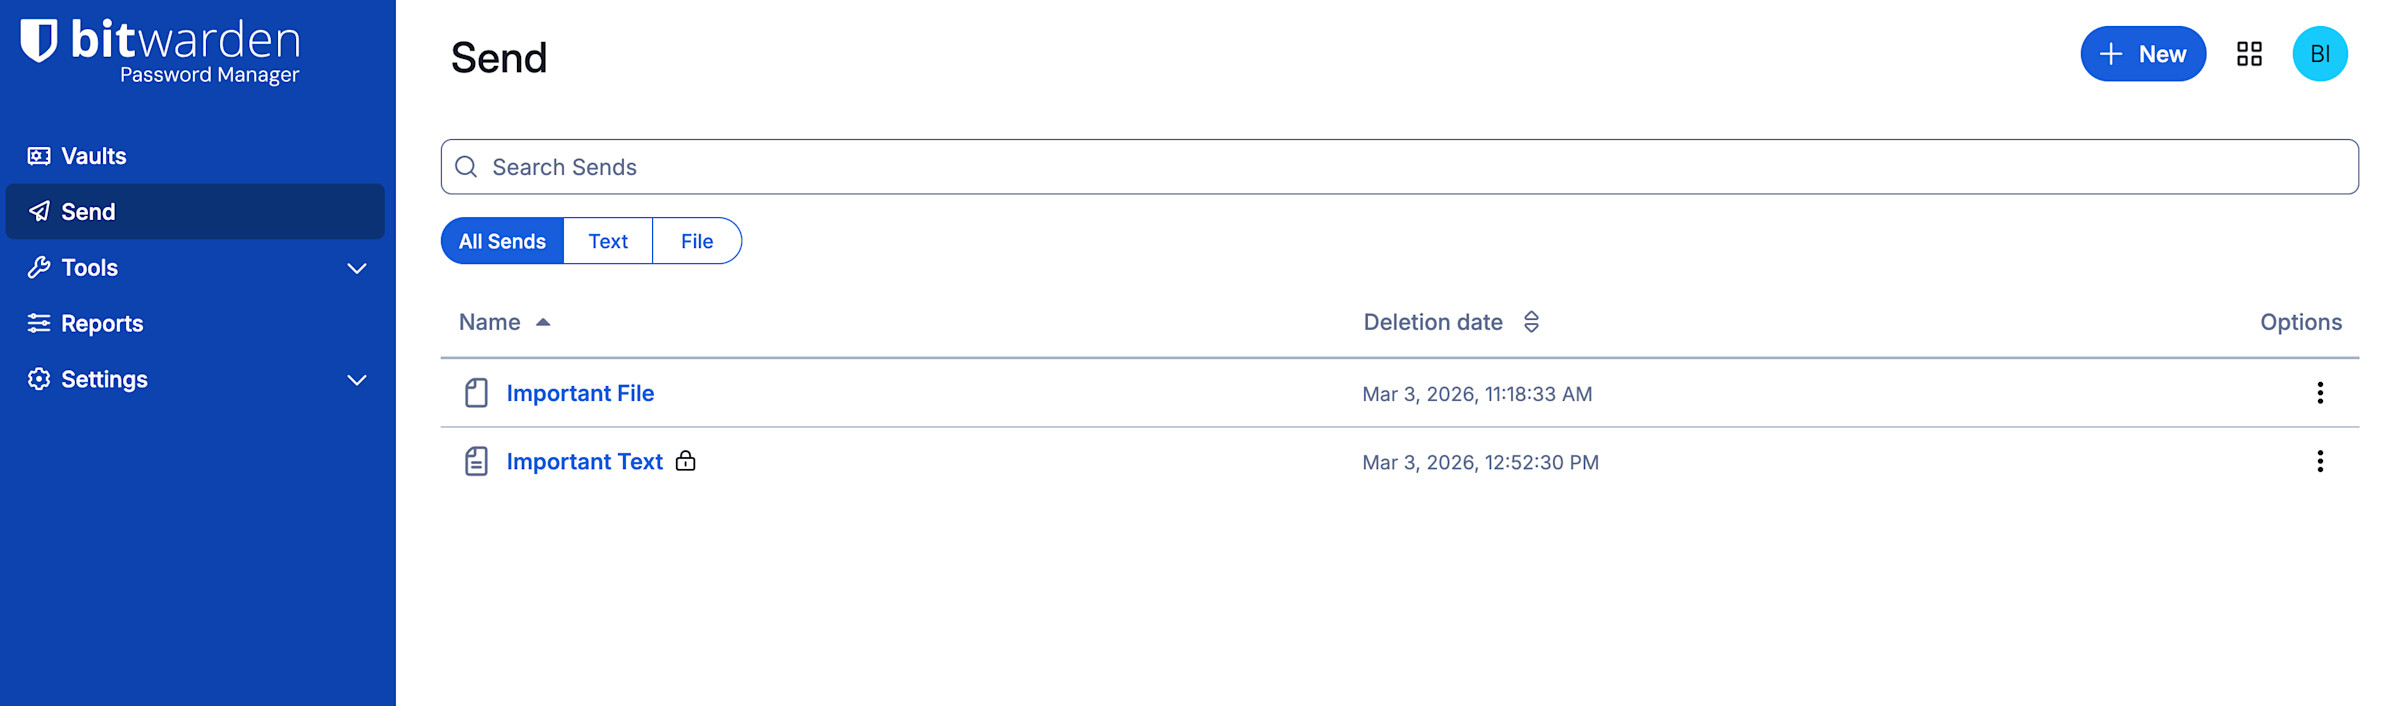Open the product switcher grid icon
Screen dimensions: 2400x706
pos(2249,54)
